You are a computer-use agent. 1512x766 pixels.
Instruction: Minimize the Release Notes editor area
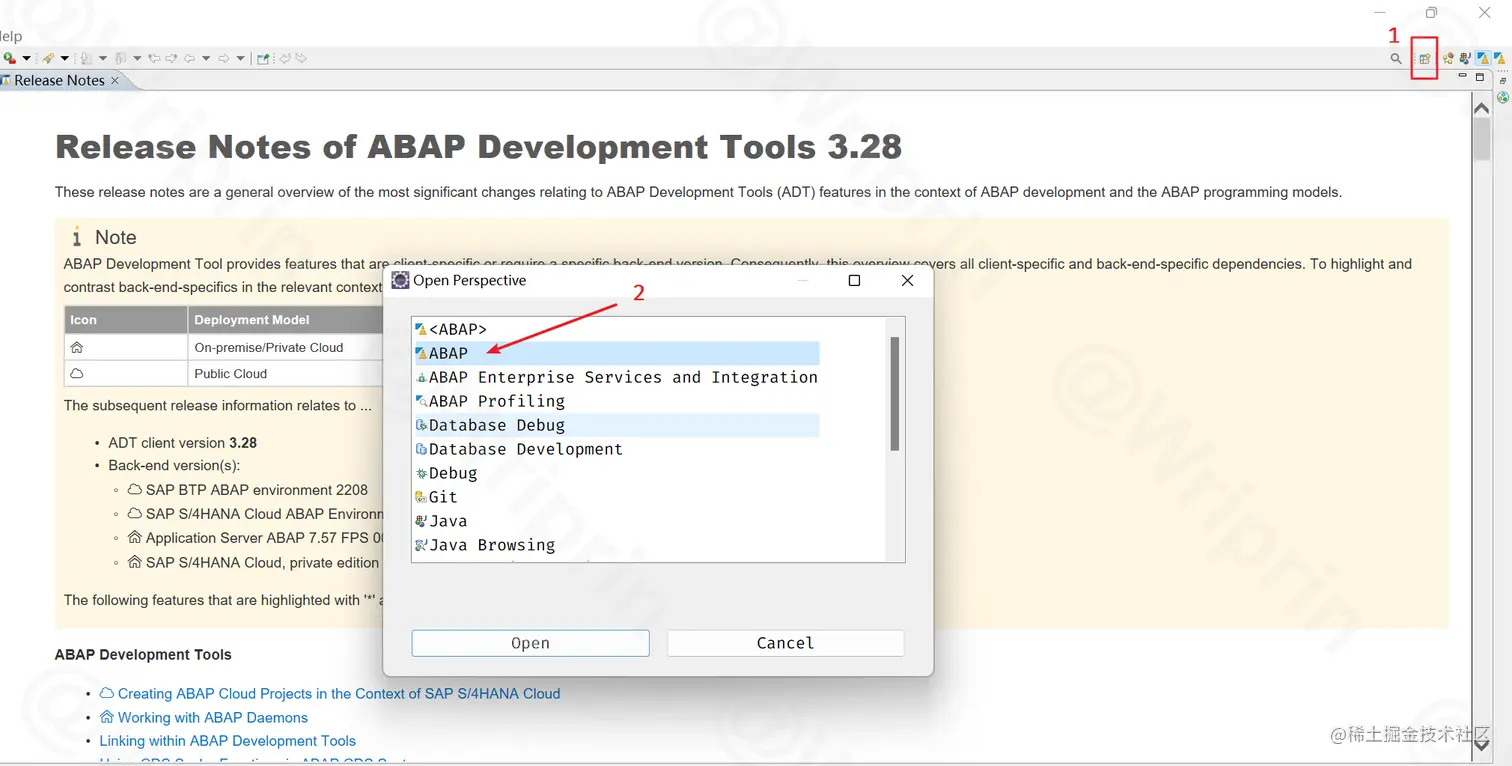pos(1462,76)
